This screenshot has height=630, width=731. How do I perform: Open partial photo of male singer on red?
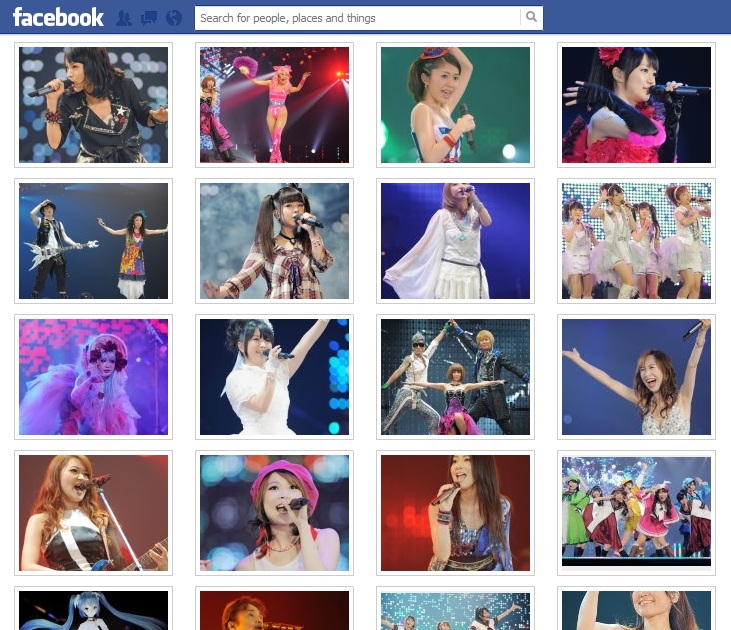[x=274, y=609]
